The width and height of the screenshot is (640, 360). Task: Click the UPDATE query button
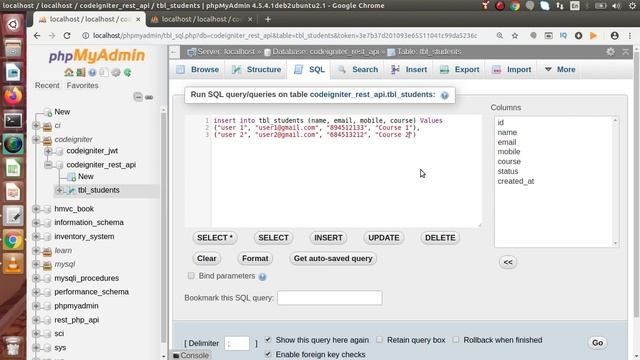384,238
